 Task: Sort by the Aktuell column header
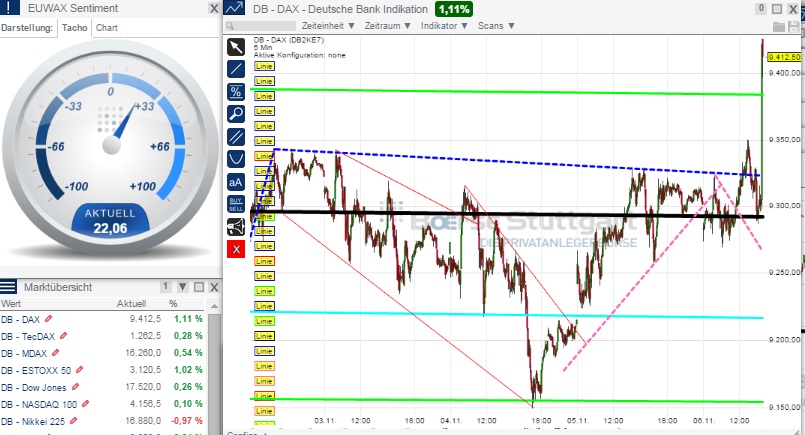click(131, 304)
